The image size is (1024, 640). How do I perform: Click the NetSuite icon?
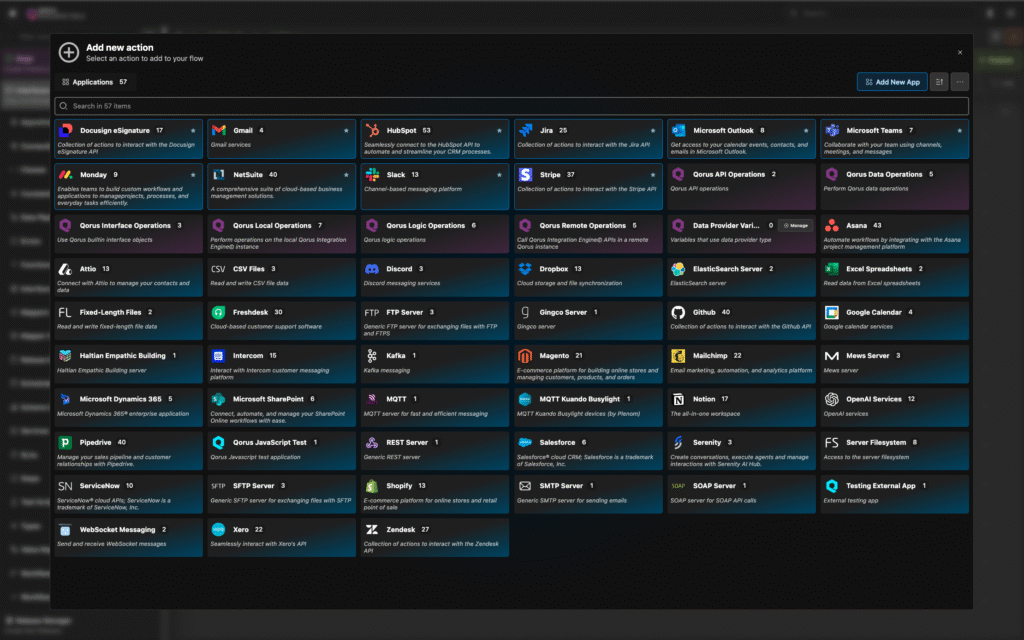click(219, 174)
